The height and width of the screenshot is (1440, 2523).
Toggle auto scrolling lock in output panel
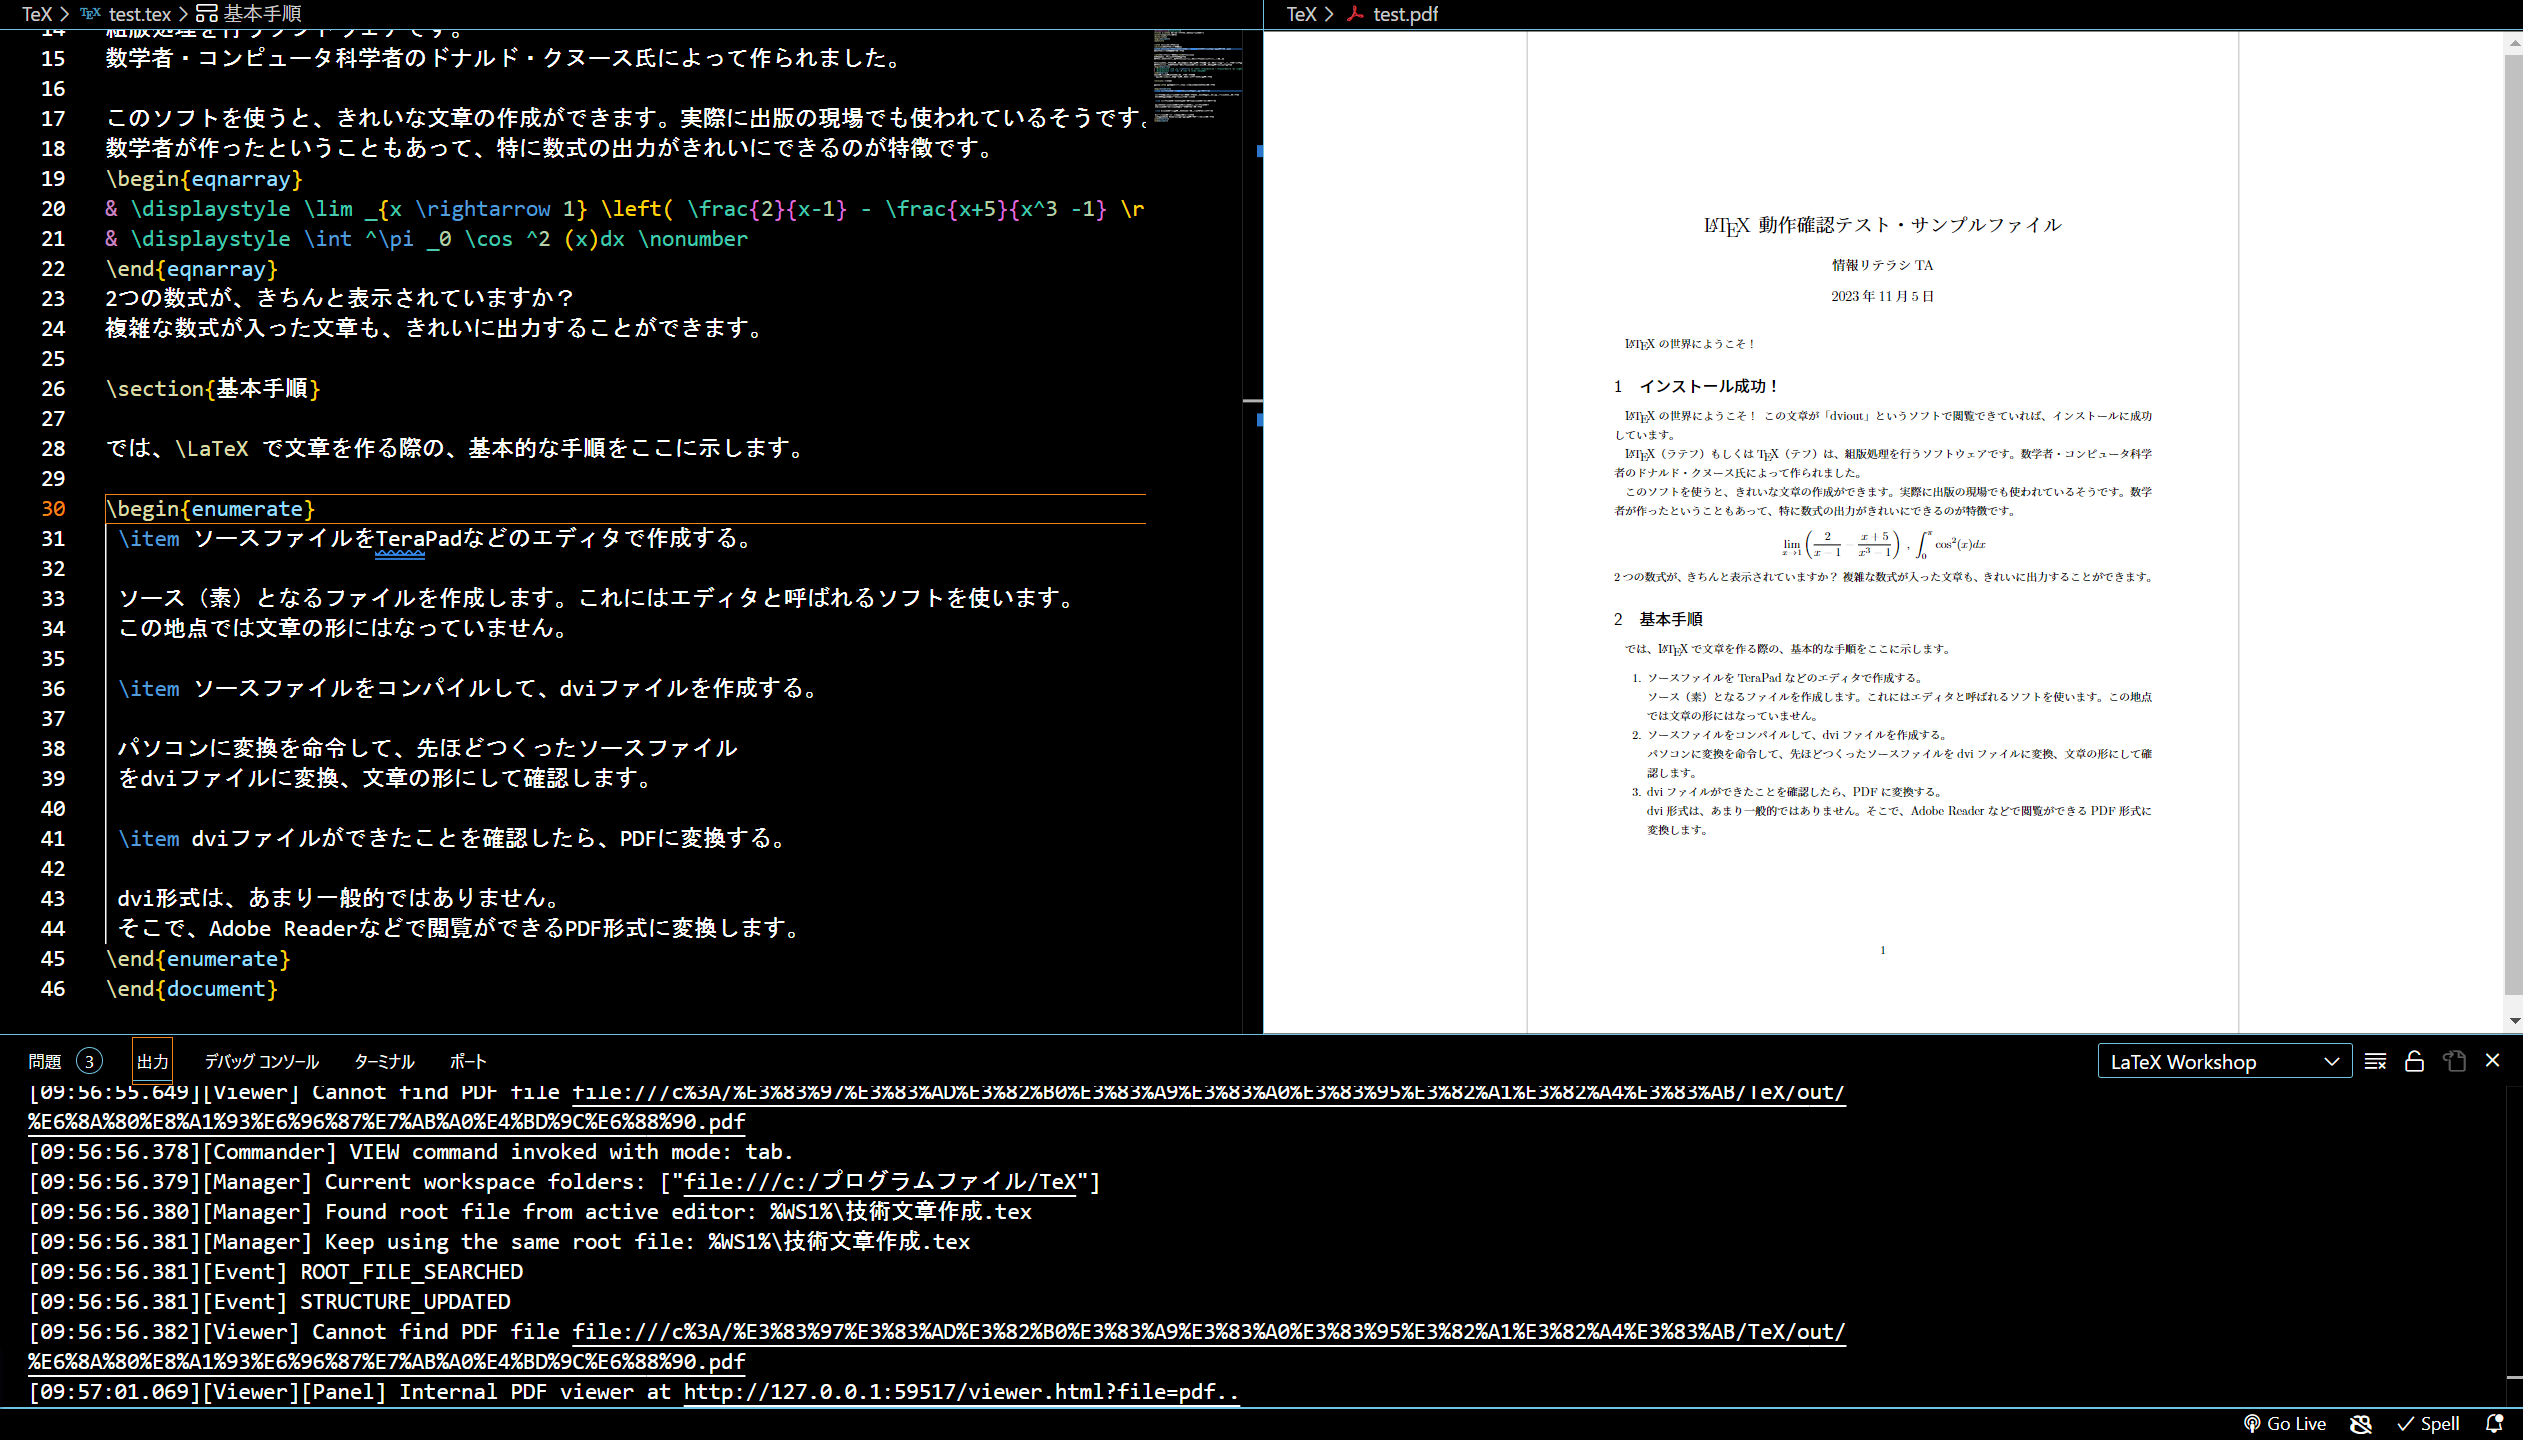[2414, 1061]
